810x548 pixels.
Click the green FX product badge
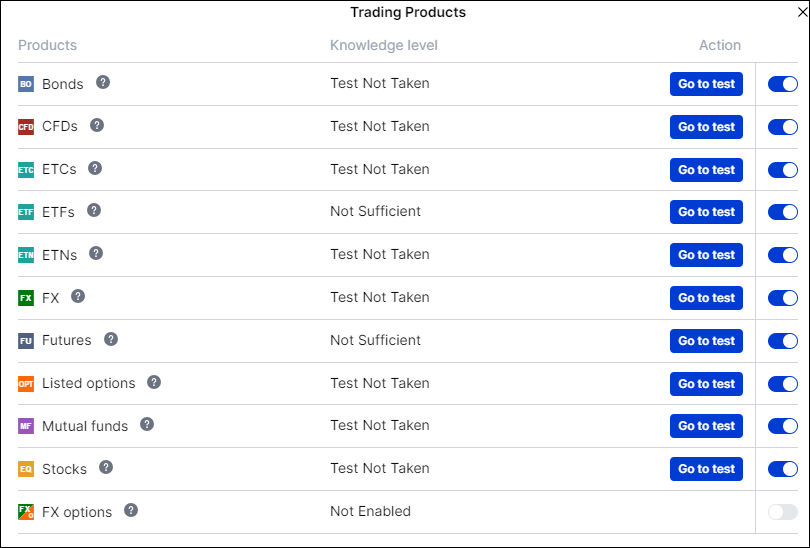click(26, 298)
